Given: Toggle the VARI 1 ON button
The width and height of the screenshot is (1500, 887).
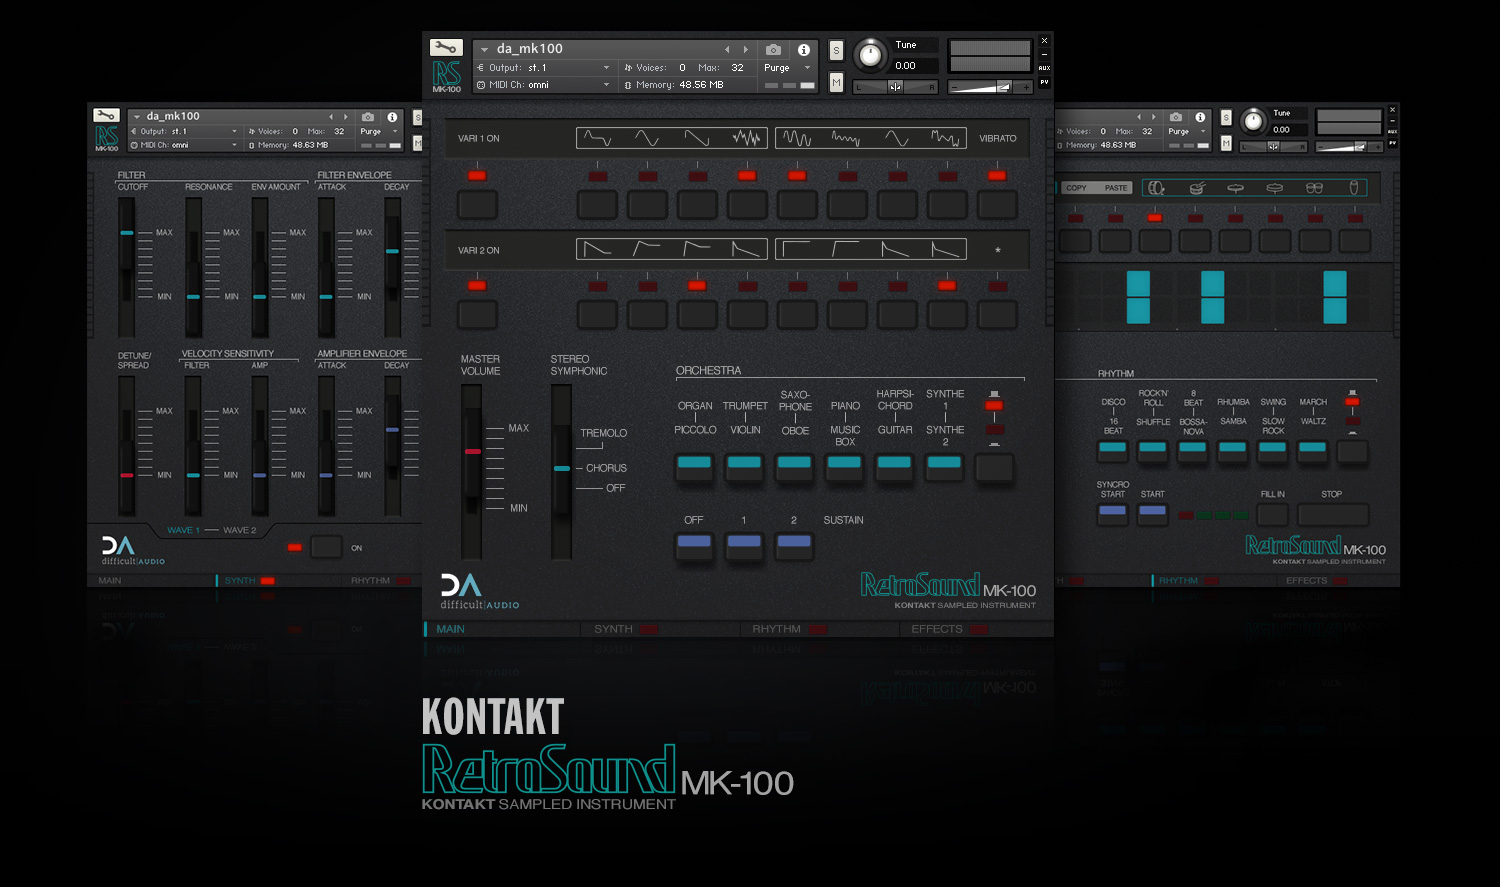Looking at the screenshot, I should coord(477,205).
